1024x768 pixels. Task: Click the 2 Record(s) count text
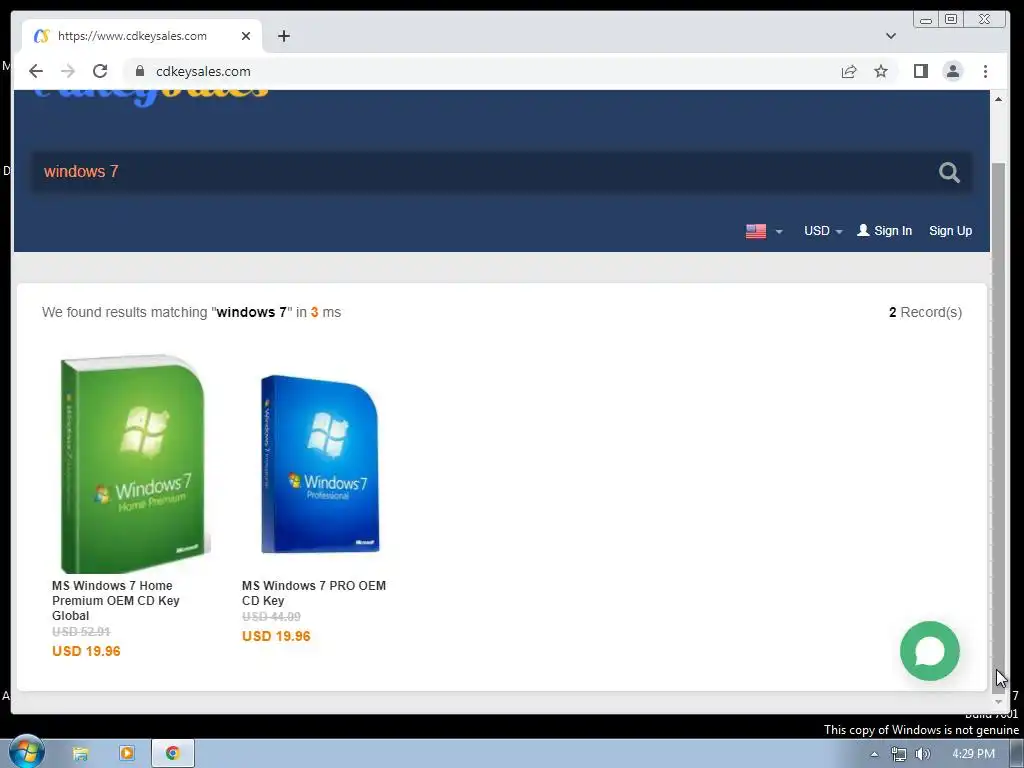pos(925,312)
